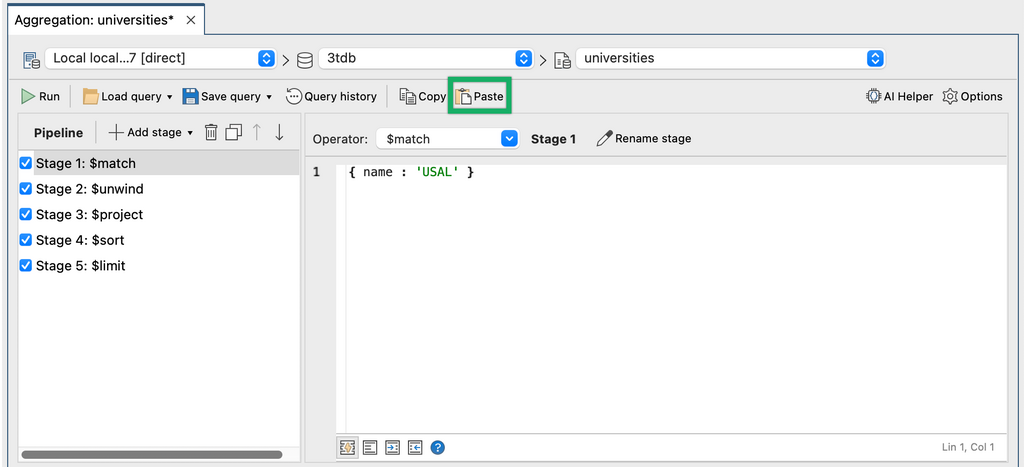The width and height of the screenshot is (1024, 467).
Task: Click the outdent code icon below editor
Action: (414, 448)
